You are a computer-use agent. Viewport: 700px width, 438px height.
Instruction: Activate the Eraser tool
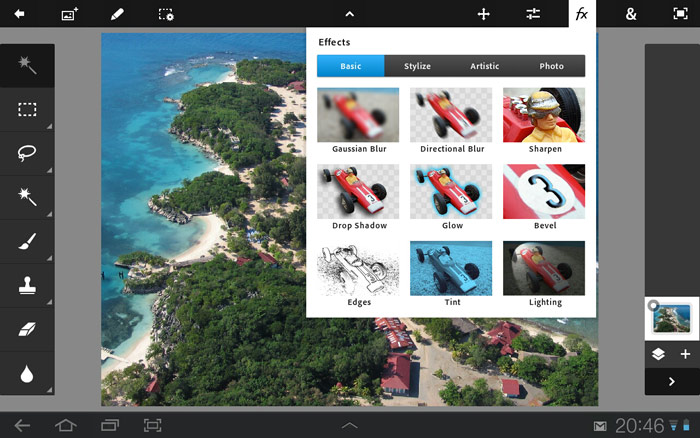(27, 329)
